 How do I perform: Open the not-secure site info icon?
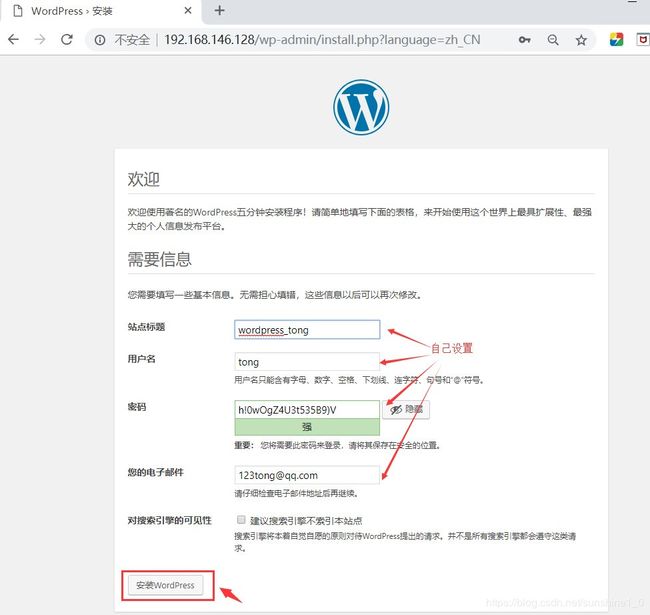tap(100, 40)
